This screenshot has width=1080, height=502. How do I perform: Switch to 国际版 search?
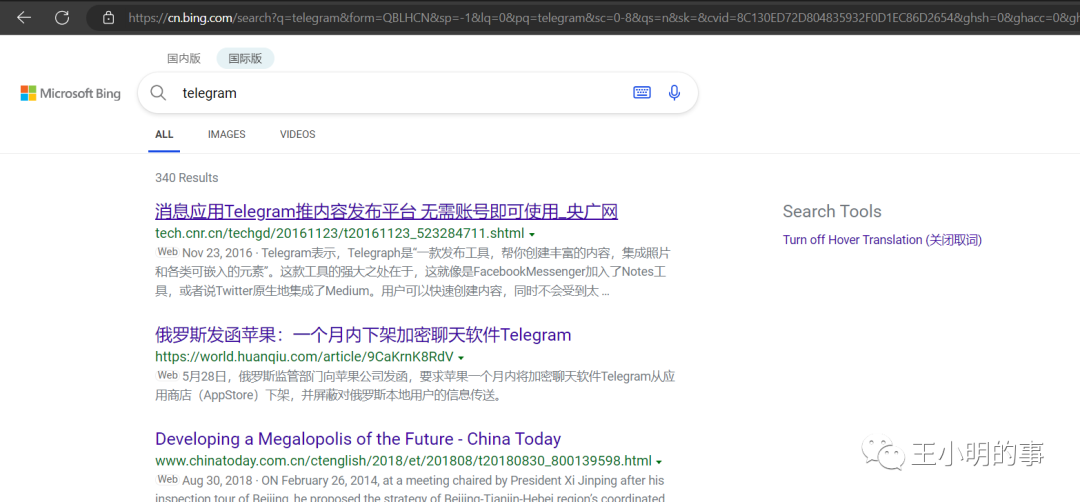pos(245,59)
